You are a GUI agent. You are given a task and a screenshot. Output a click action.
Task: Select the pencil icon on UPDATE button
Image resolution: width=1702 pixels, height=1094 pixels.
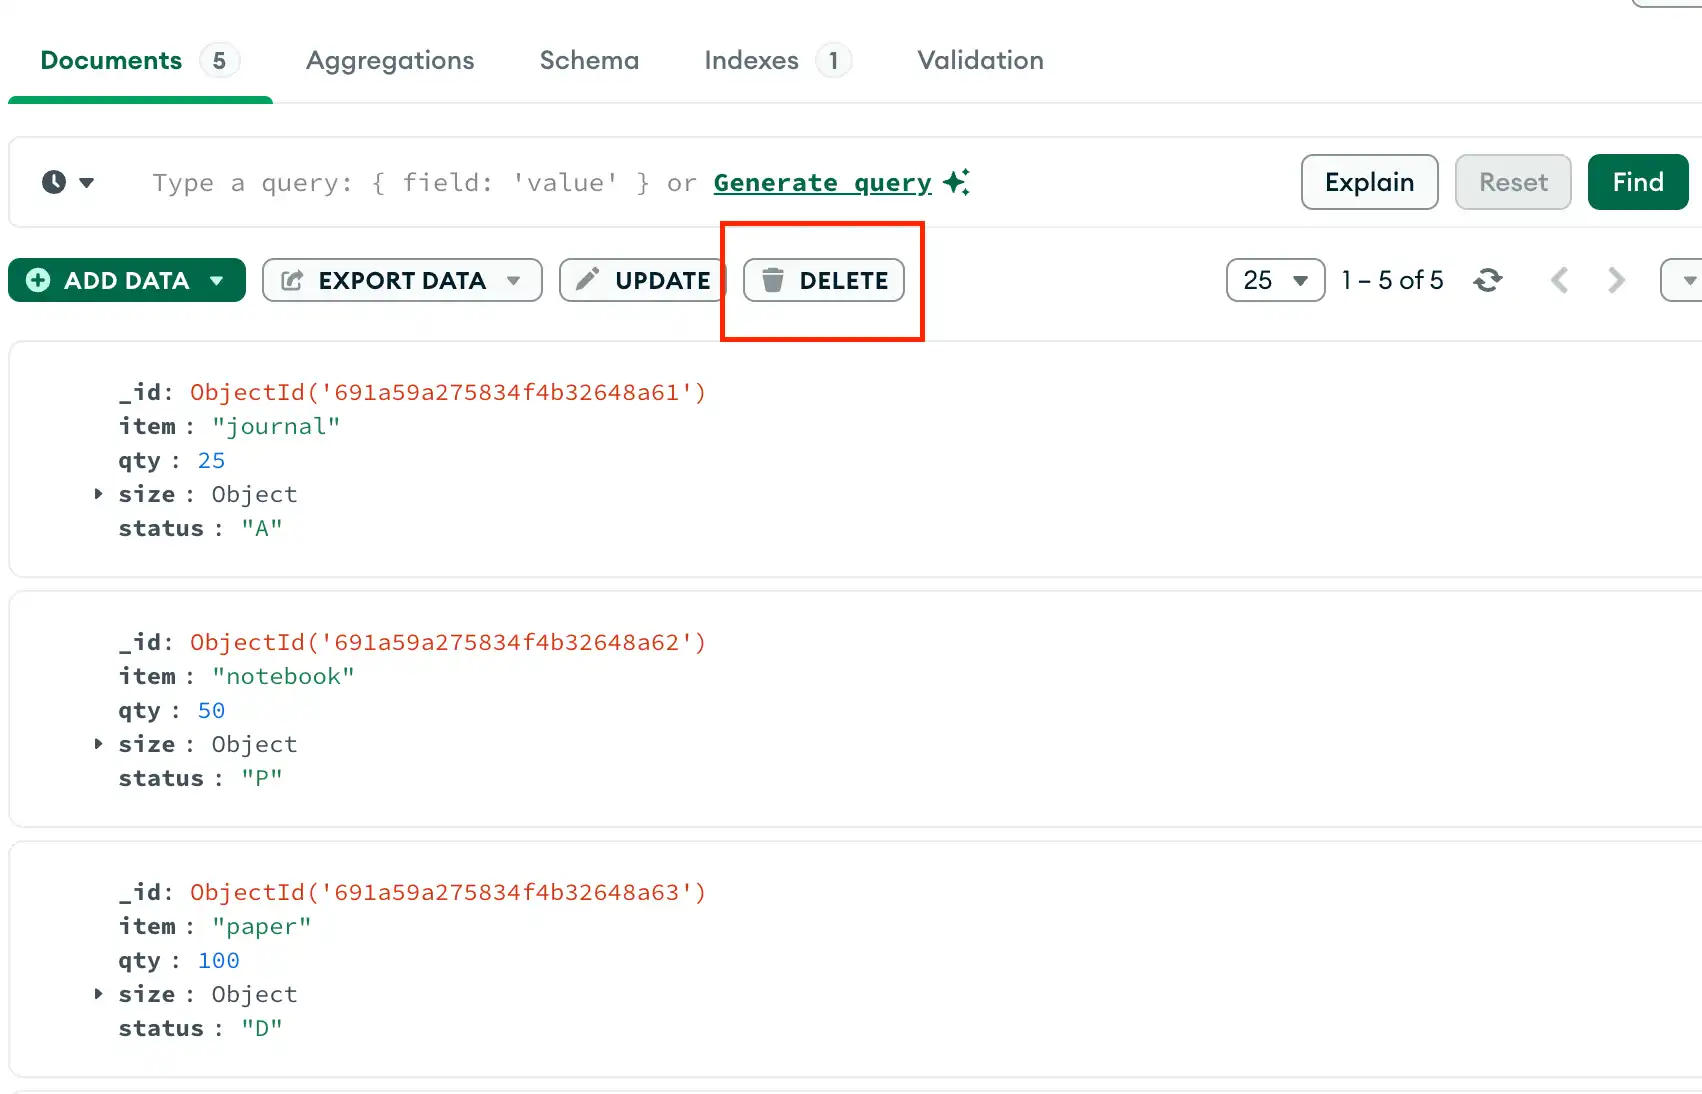(x=587, y=280)
